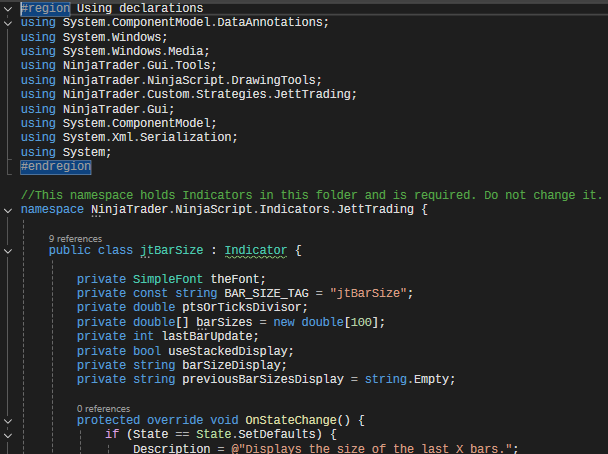Viewport: 608px width, 454px height.
Task: Click the BAR_SIZE_TAG constant name
Action: [x=266, y=293]
